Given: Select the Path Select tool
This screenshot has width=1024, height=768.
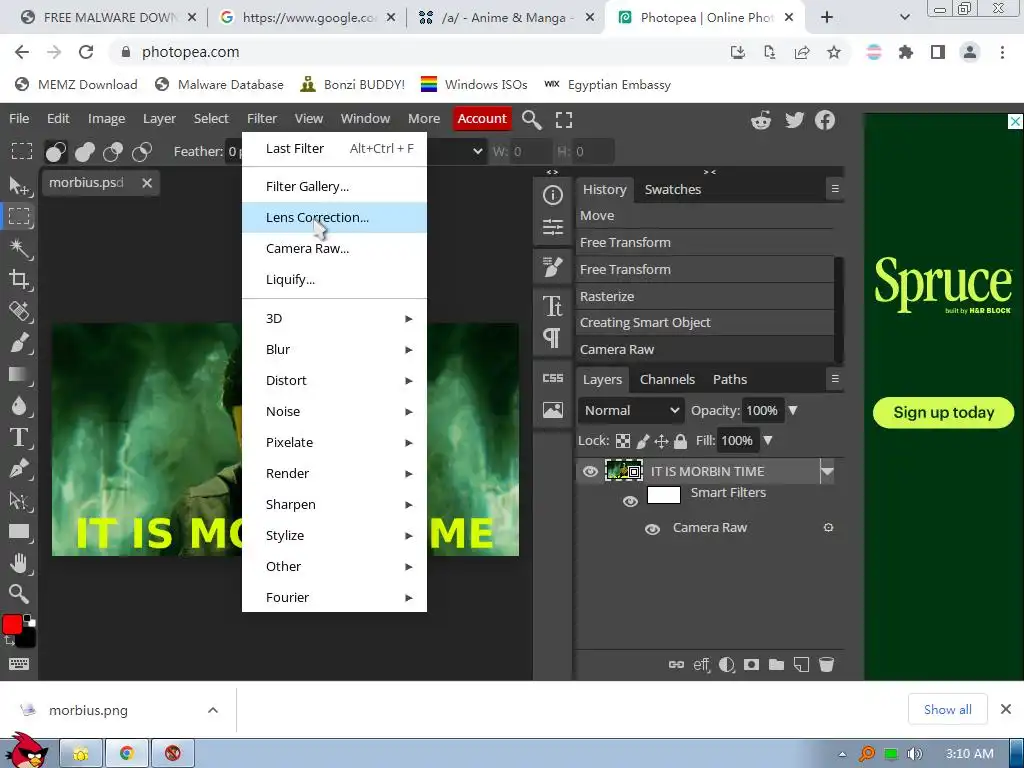Looking at the screenshot, I should [19, 500].
